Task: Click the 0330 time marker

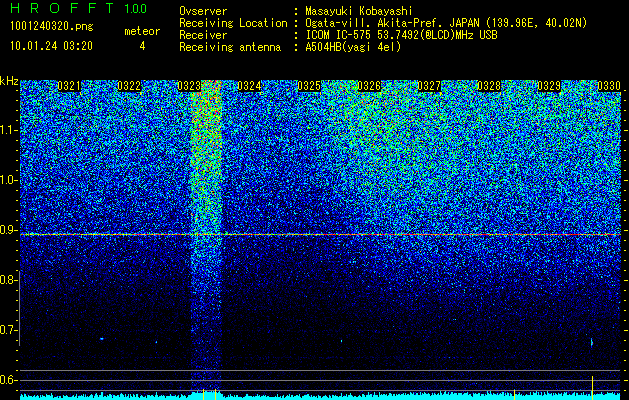Action: point(609,86)
